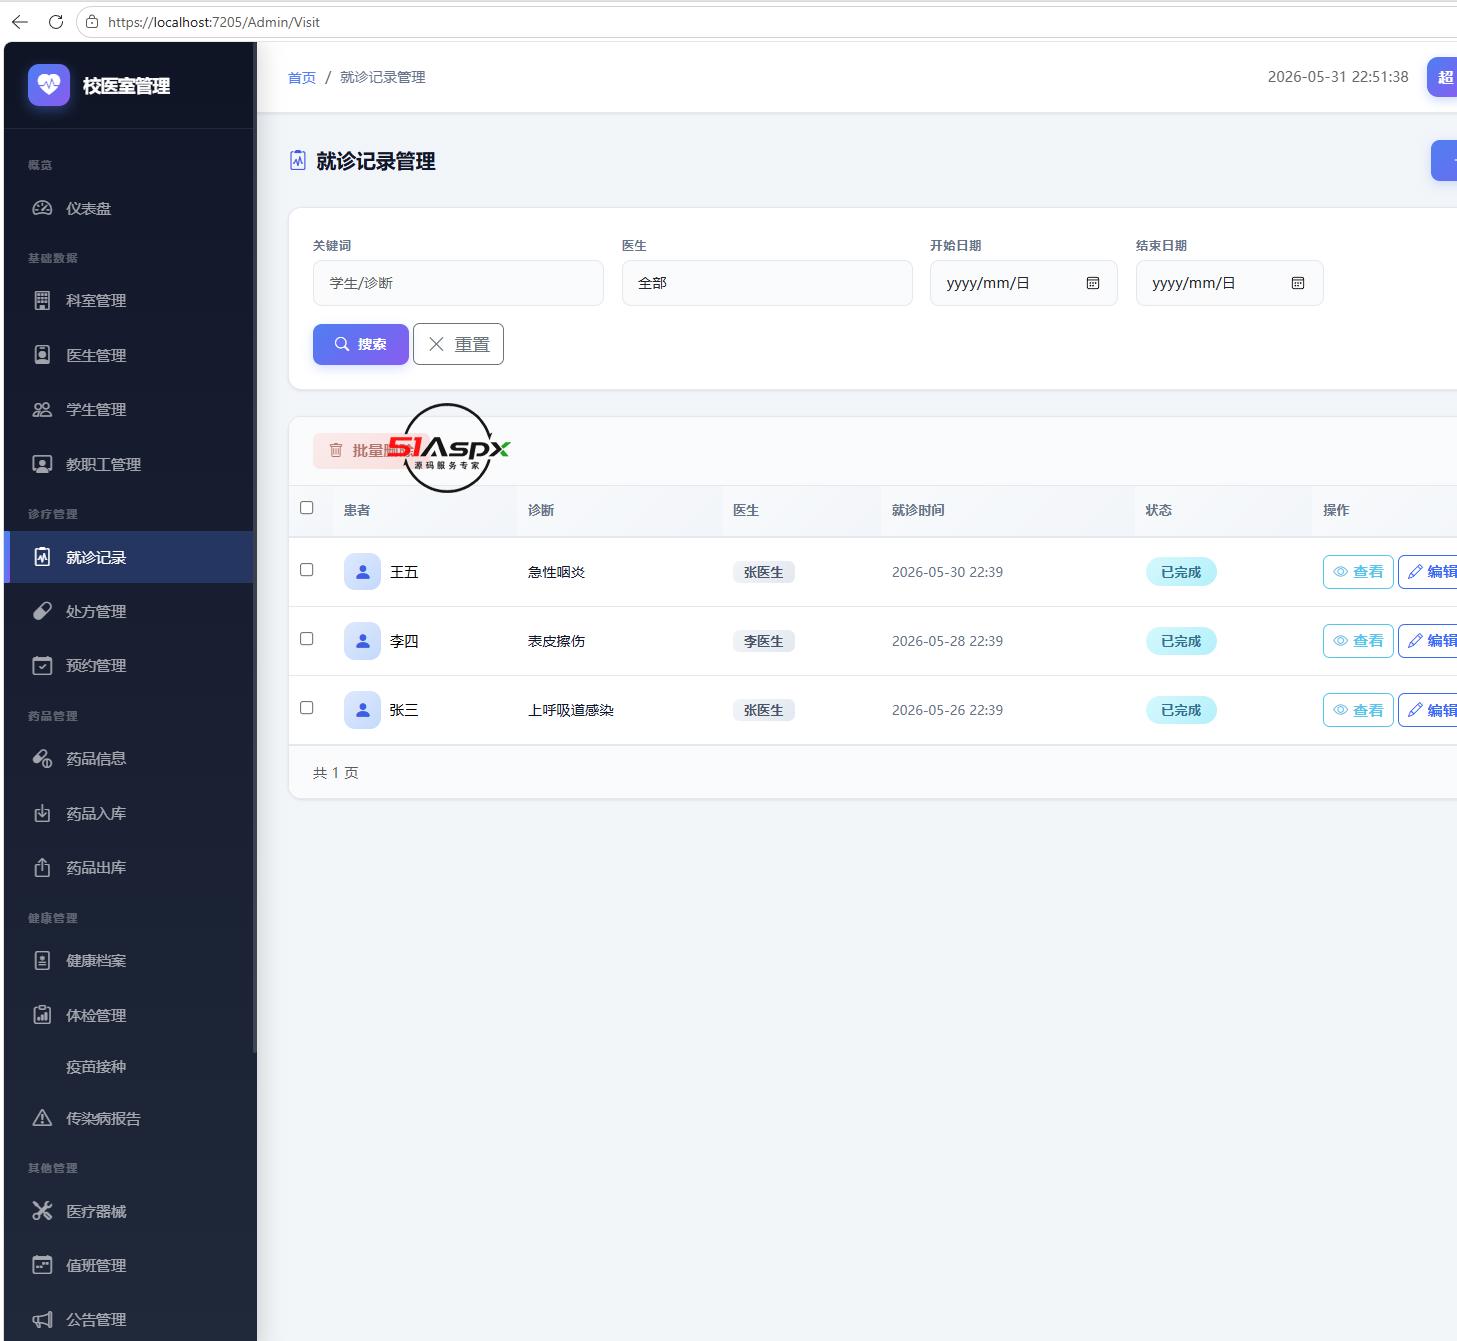The image size is (1457, 1341).
Task: Click the 传染病报告 warning triangle icon
Action: 42,1118
